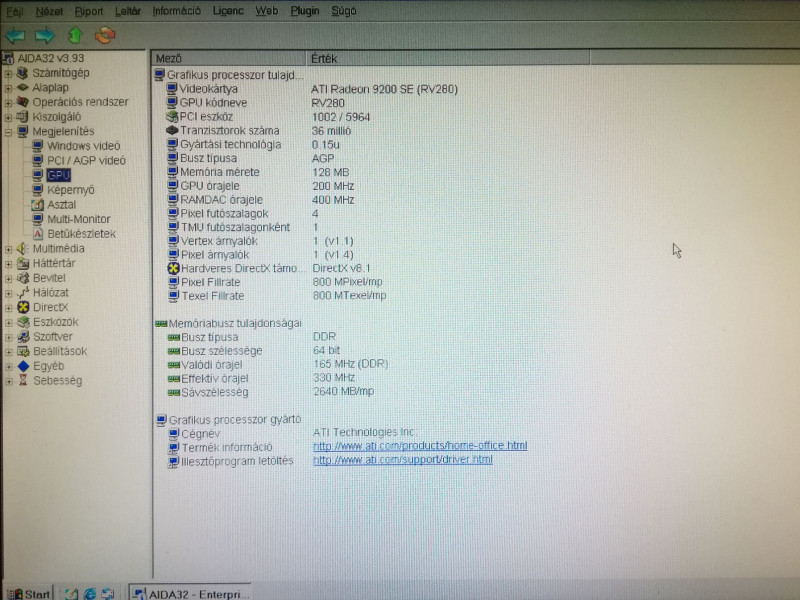Expand the Kiszolgáló tree node
The height and width of the screenshot is (600, 800).
(x=8, y=117)
